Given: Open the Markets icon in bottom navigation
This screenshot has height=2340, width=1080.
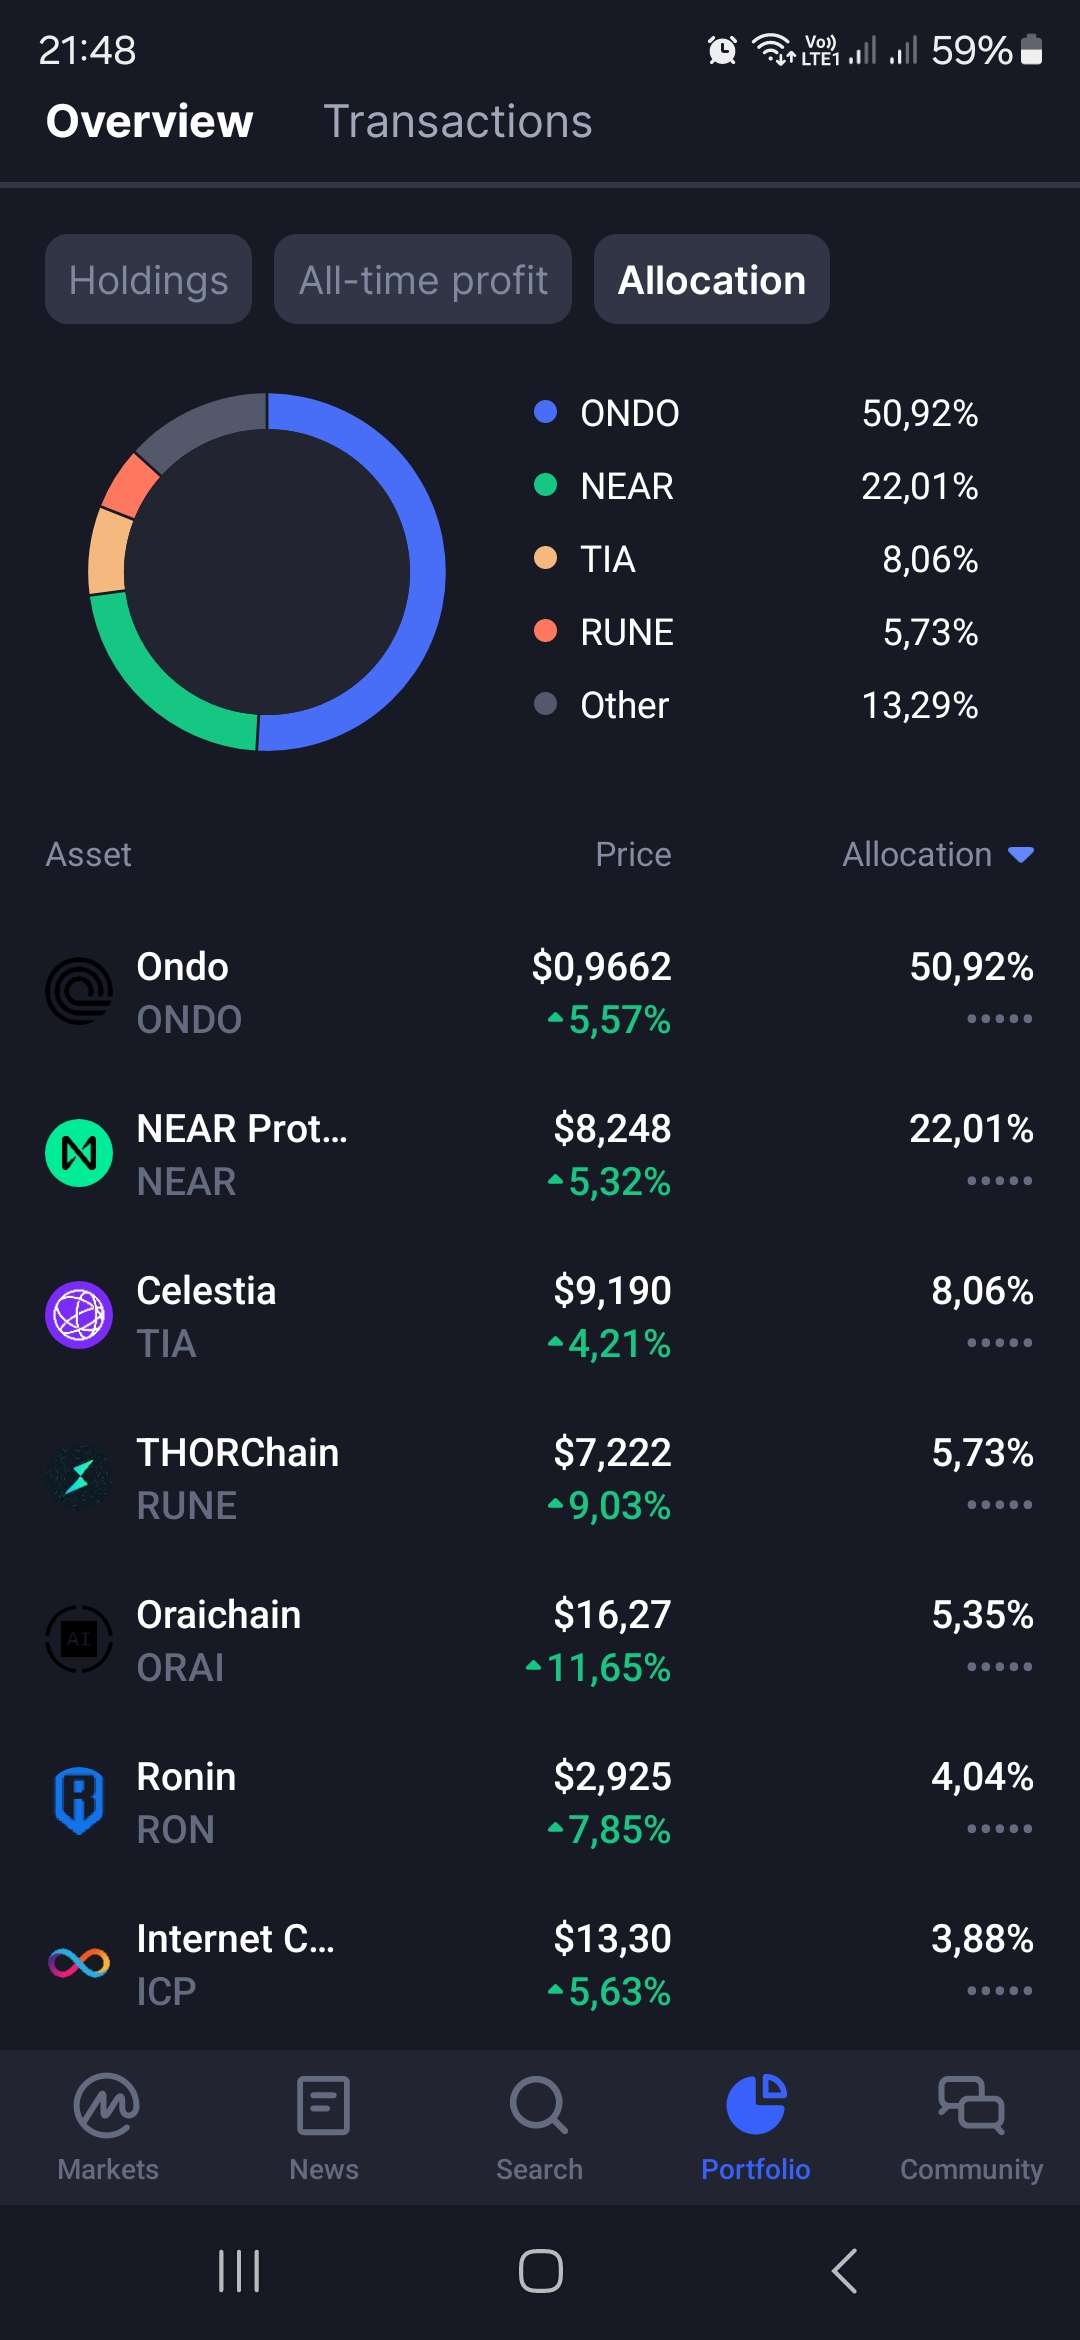Looking at the screenshot, I should (x=107, y=2106).
